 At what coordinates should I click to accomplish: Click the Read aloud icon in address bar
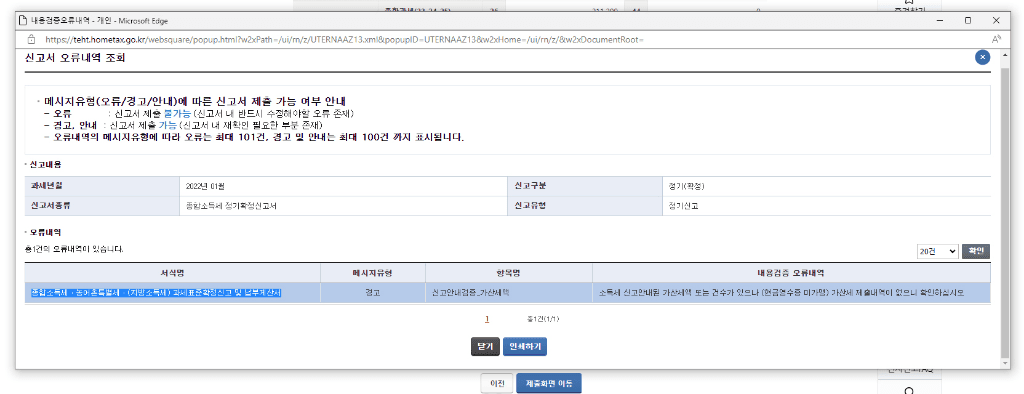tap(996, 39)
